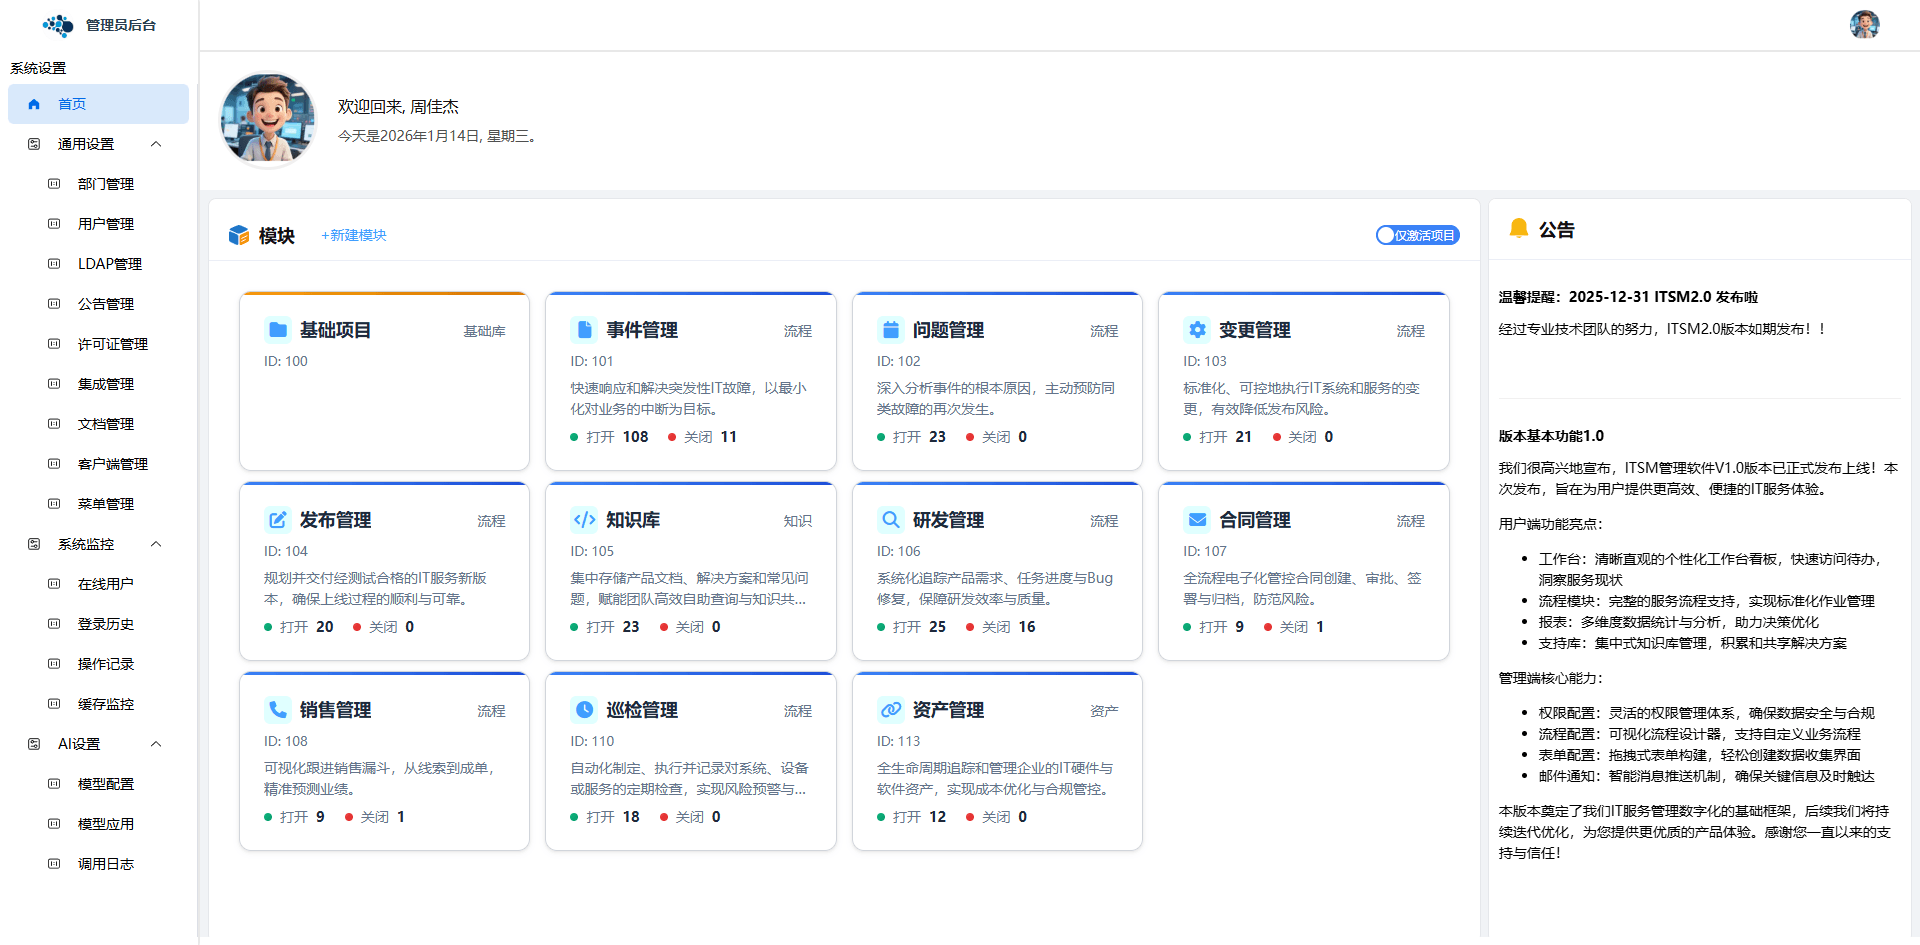Screen dimensions: 1920x945
Task: Click the clock icon for 巡检管理
Action: [584, 710]
